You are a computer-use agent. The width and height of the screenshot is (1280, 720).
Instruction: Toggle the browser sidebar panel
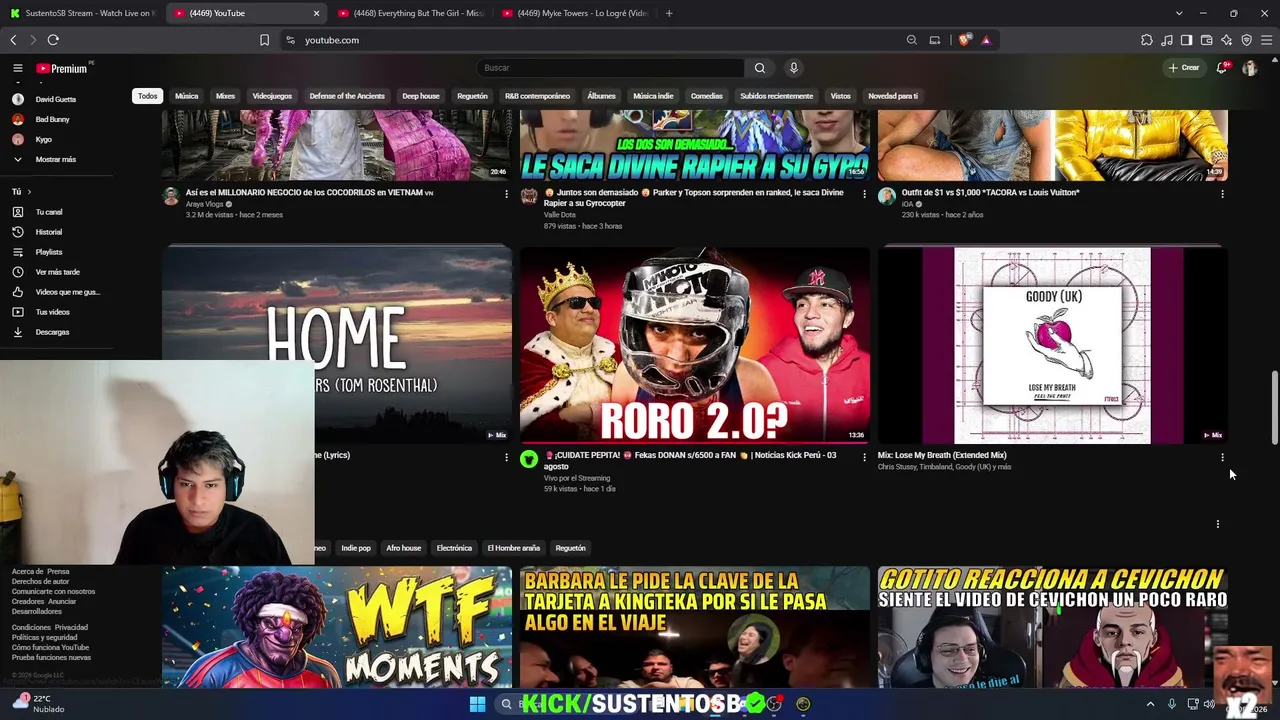[1186, 40]
